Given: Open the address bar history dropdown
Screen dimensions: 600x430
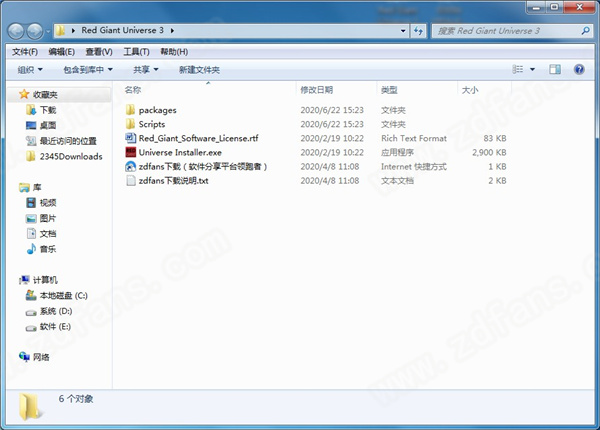Looking at the screenshot, I should 403,31.
